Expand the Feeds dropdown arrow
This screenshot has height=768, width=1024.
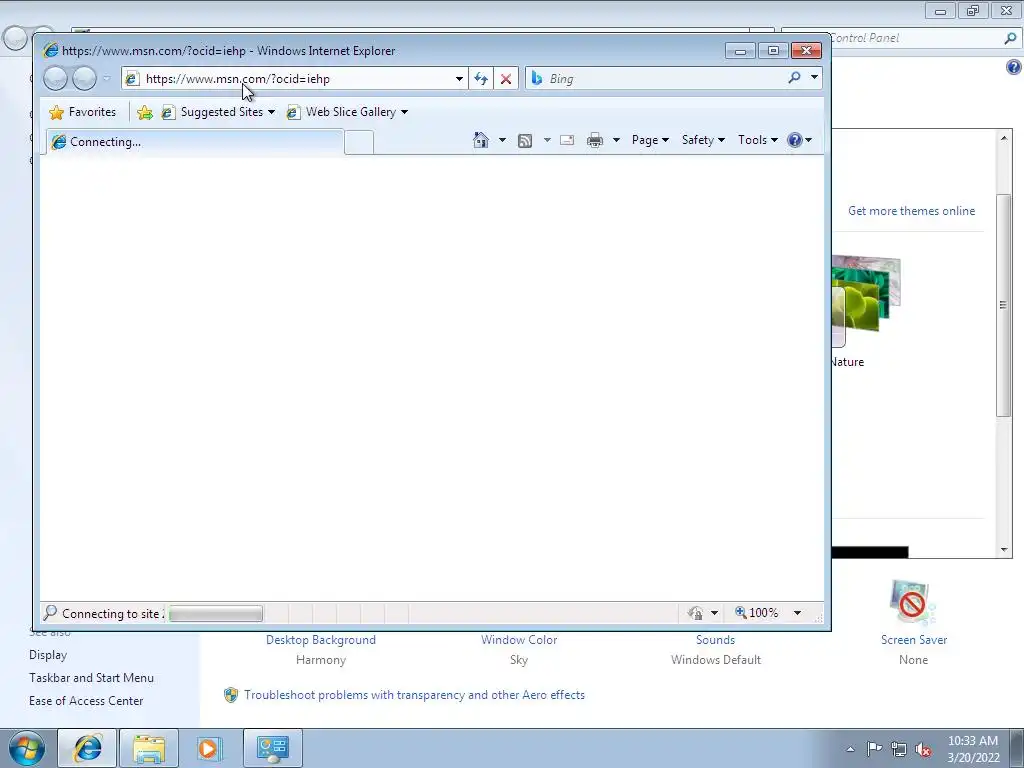pyautogui.click(x=547, y=140)
